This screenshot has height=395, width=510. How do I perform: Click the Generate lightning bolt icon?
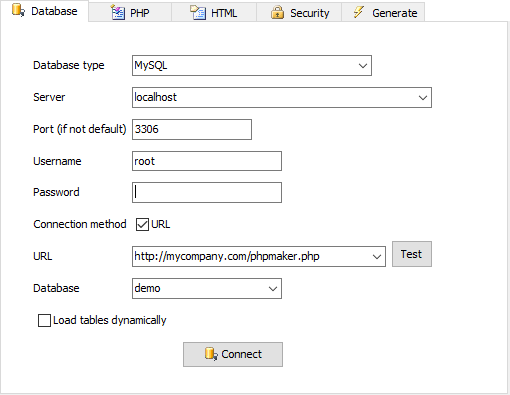click(358, 12)
